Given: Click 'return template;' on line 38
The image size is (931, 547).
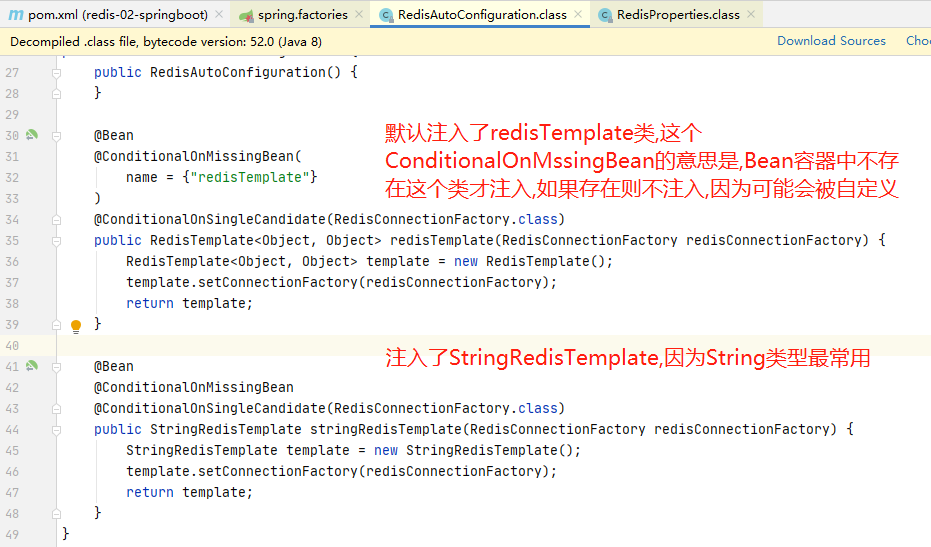Looking at the screenshot, I should pos(189,303).
